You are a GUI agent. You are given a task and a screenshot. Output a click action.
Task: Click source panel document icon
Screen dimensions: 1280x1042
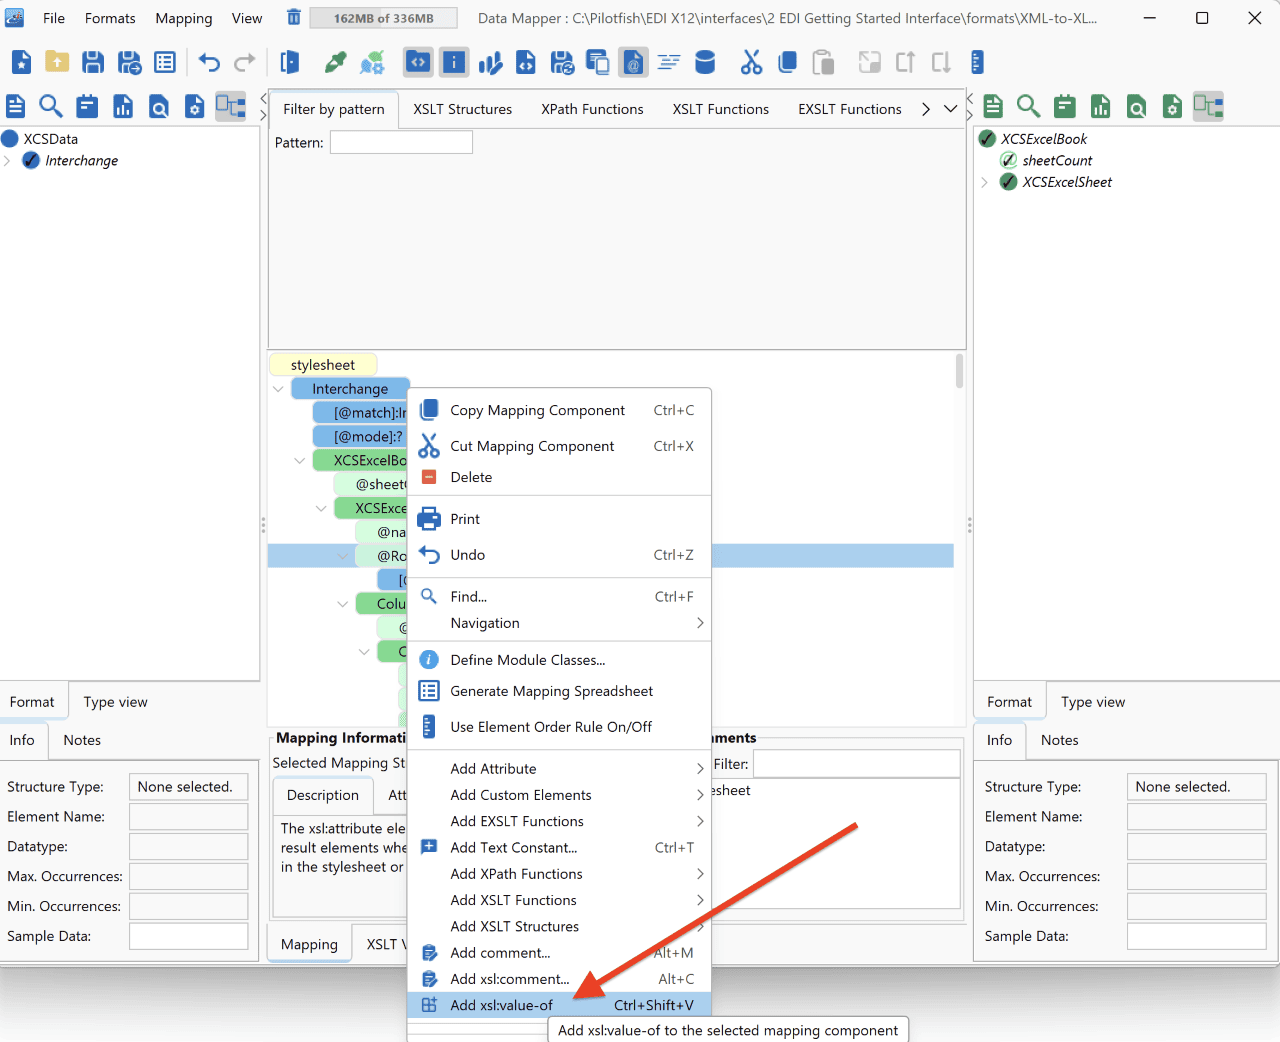point(15,106)
